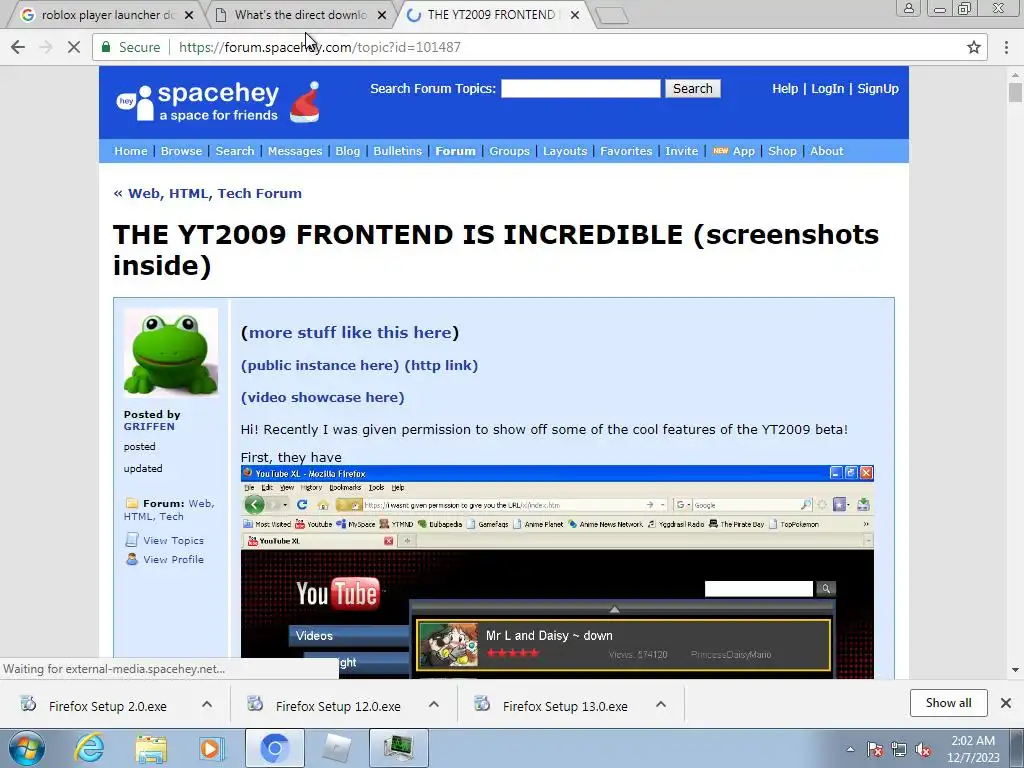Screen dimensions: 1024x768
Task: Open Groups in the spacehey nav
Action: [x=509, y=151]
